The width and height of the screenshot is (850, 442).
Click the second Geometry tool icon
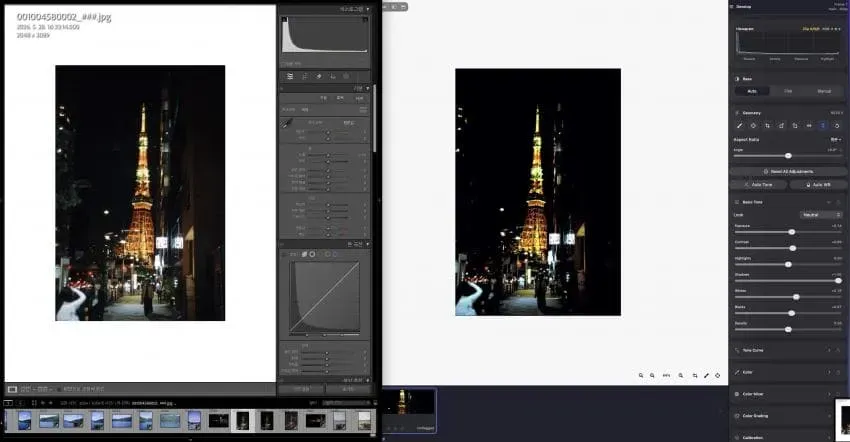(754, 126)
